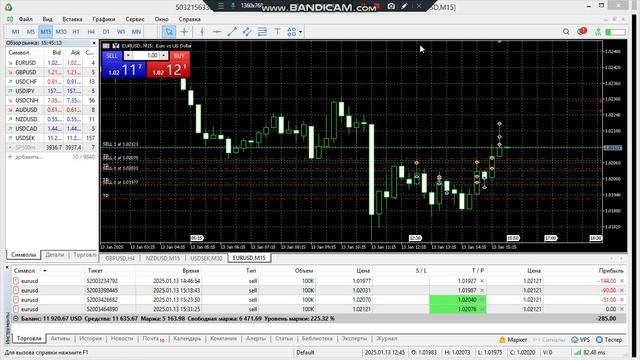The width and height of the screenshot is (640, 360).
Task: Open the Журнал tab in toolbox
Action: coord(386,339)
